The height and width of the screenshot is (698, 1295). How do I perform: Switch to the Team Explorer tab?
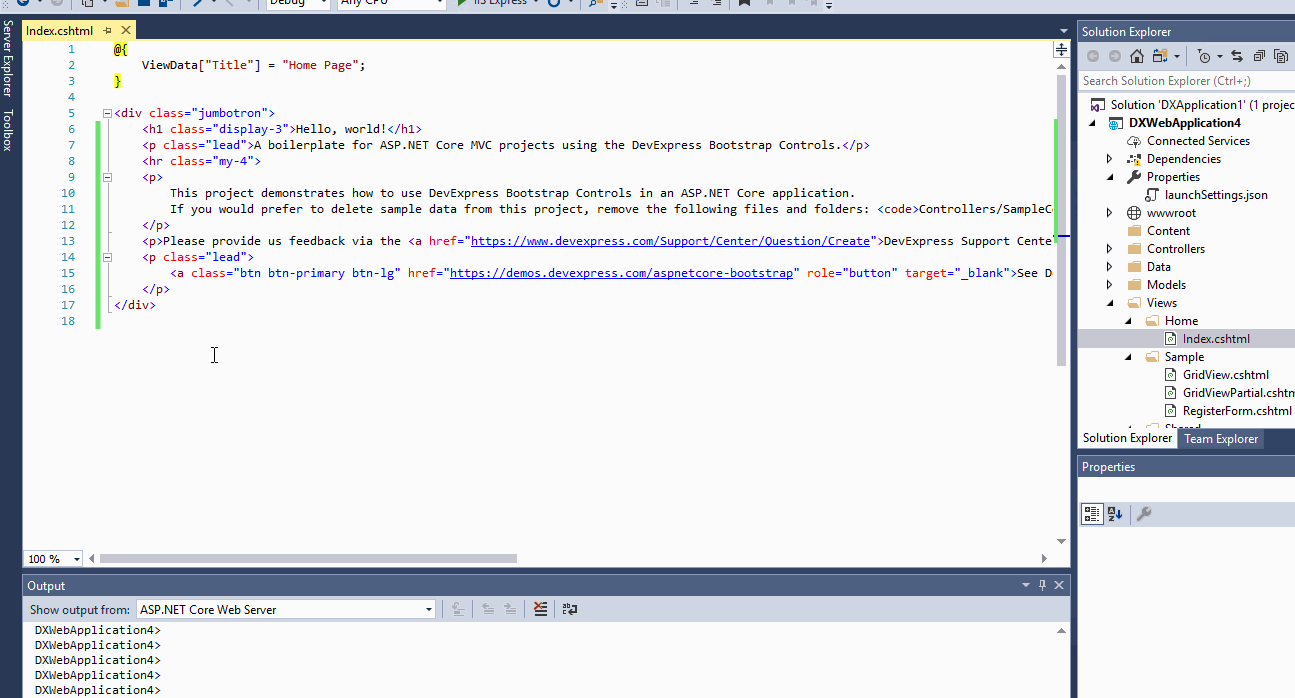pyautogui.click(x=1221, y=438)
